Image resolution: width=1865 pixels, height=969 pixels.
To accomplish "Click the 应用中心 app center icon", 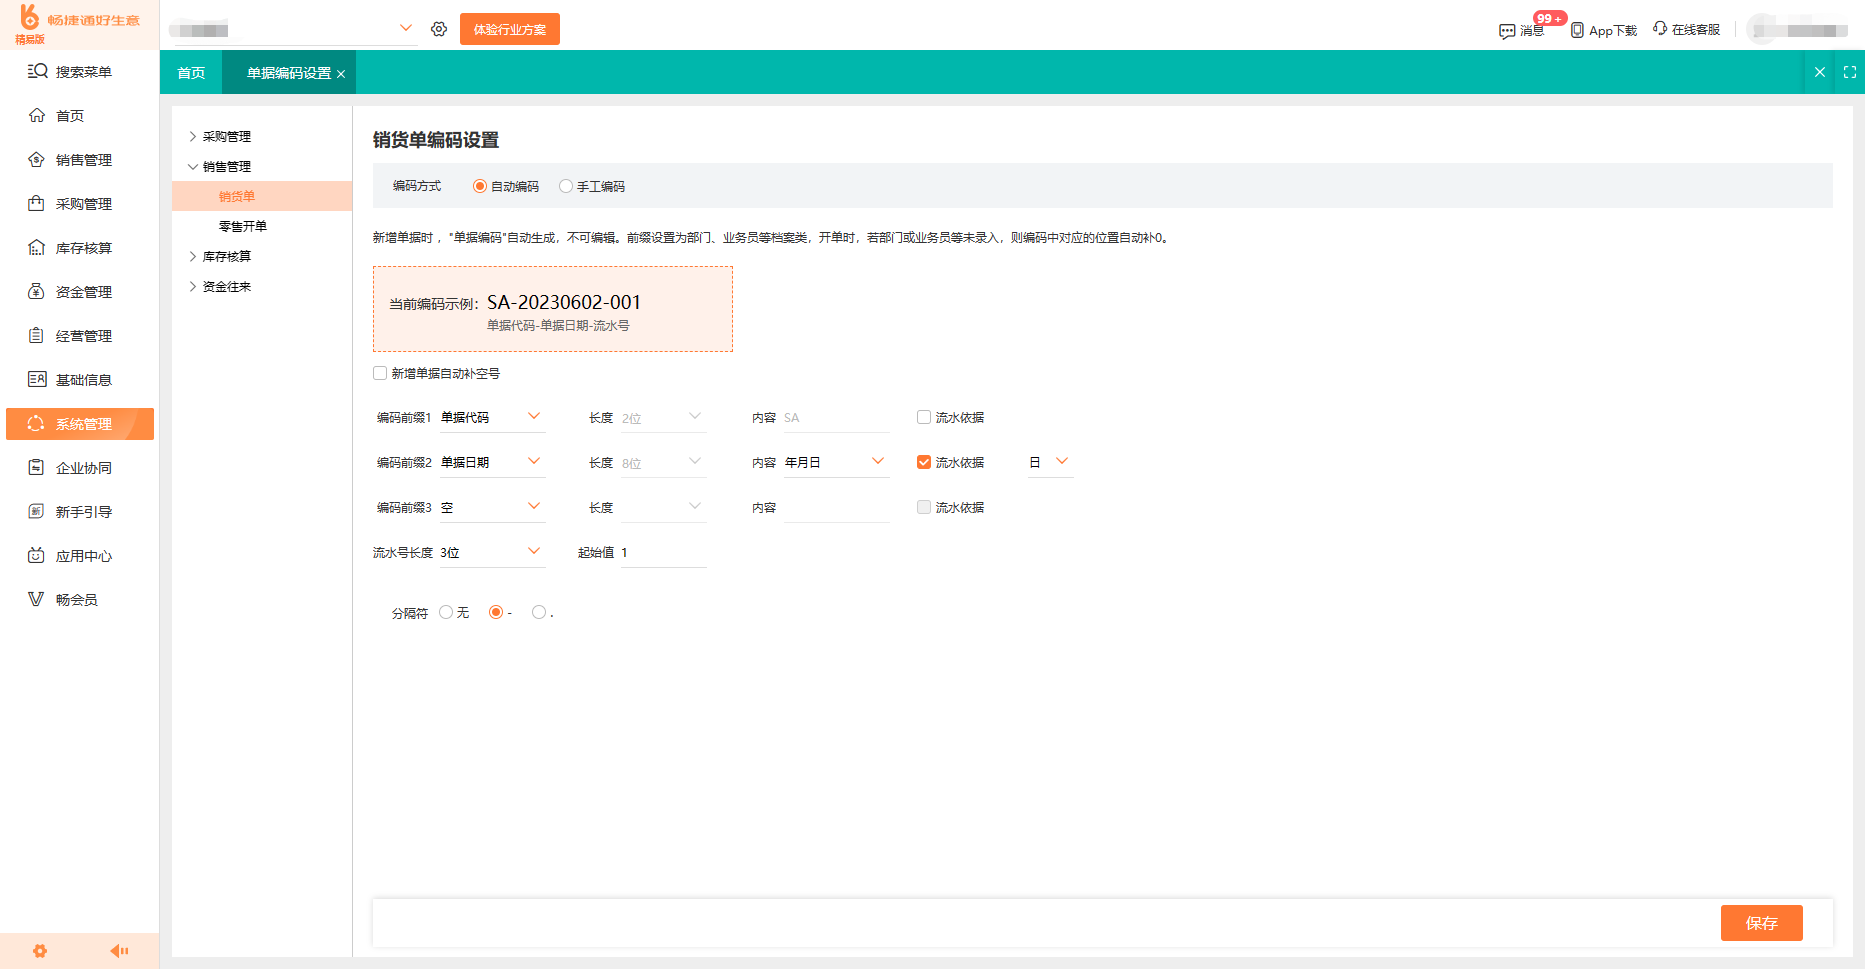I will coord(36,555).
